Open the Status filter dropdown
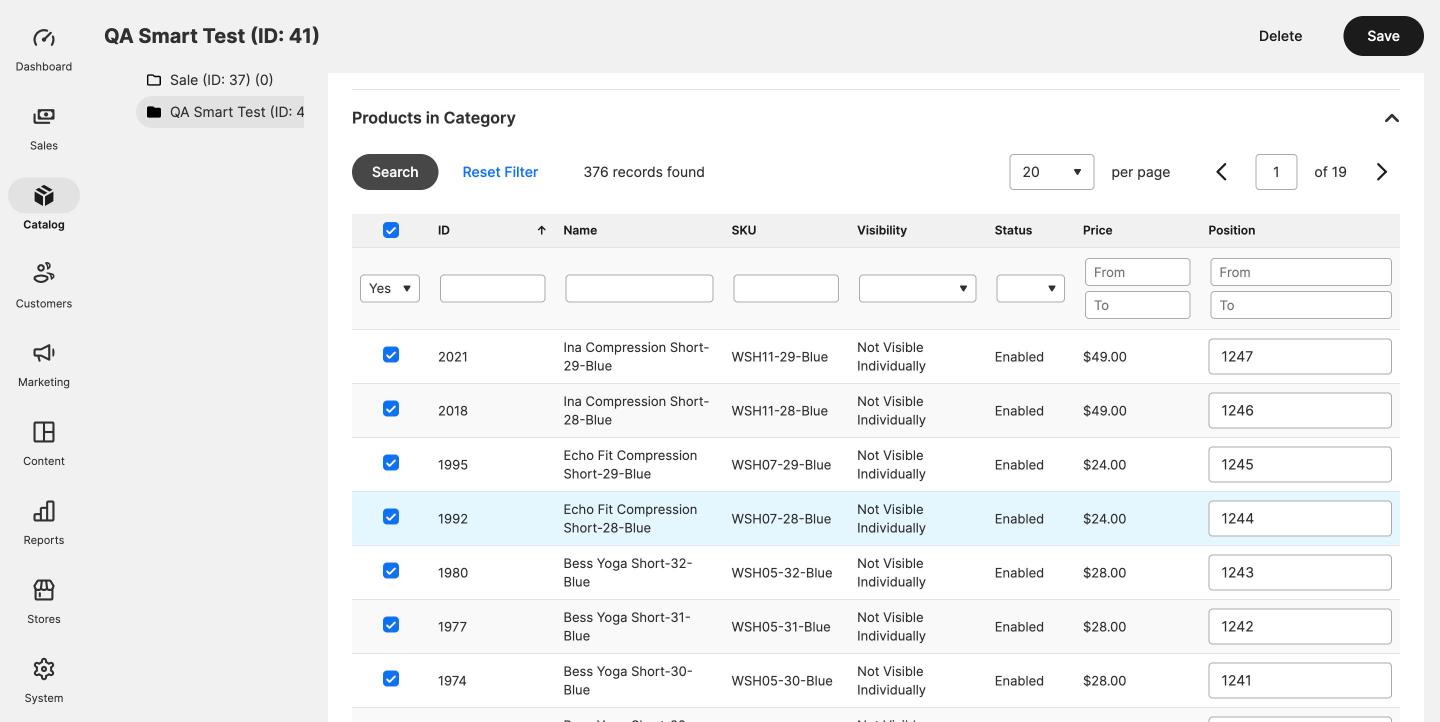Screen dimensions: 1440x722 [x=1030, y=288]
